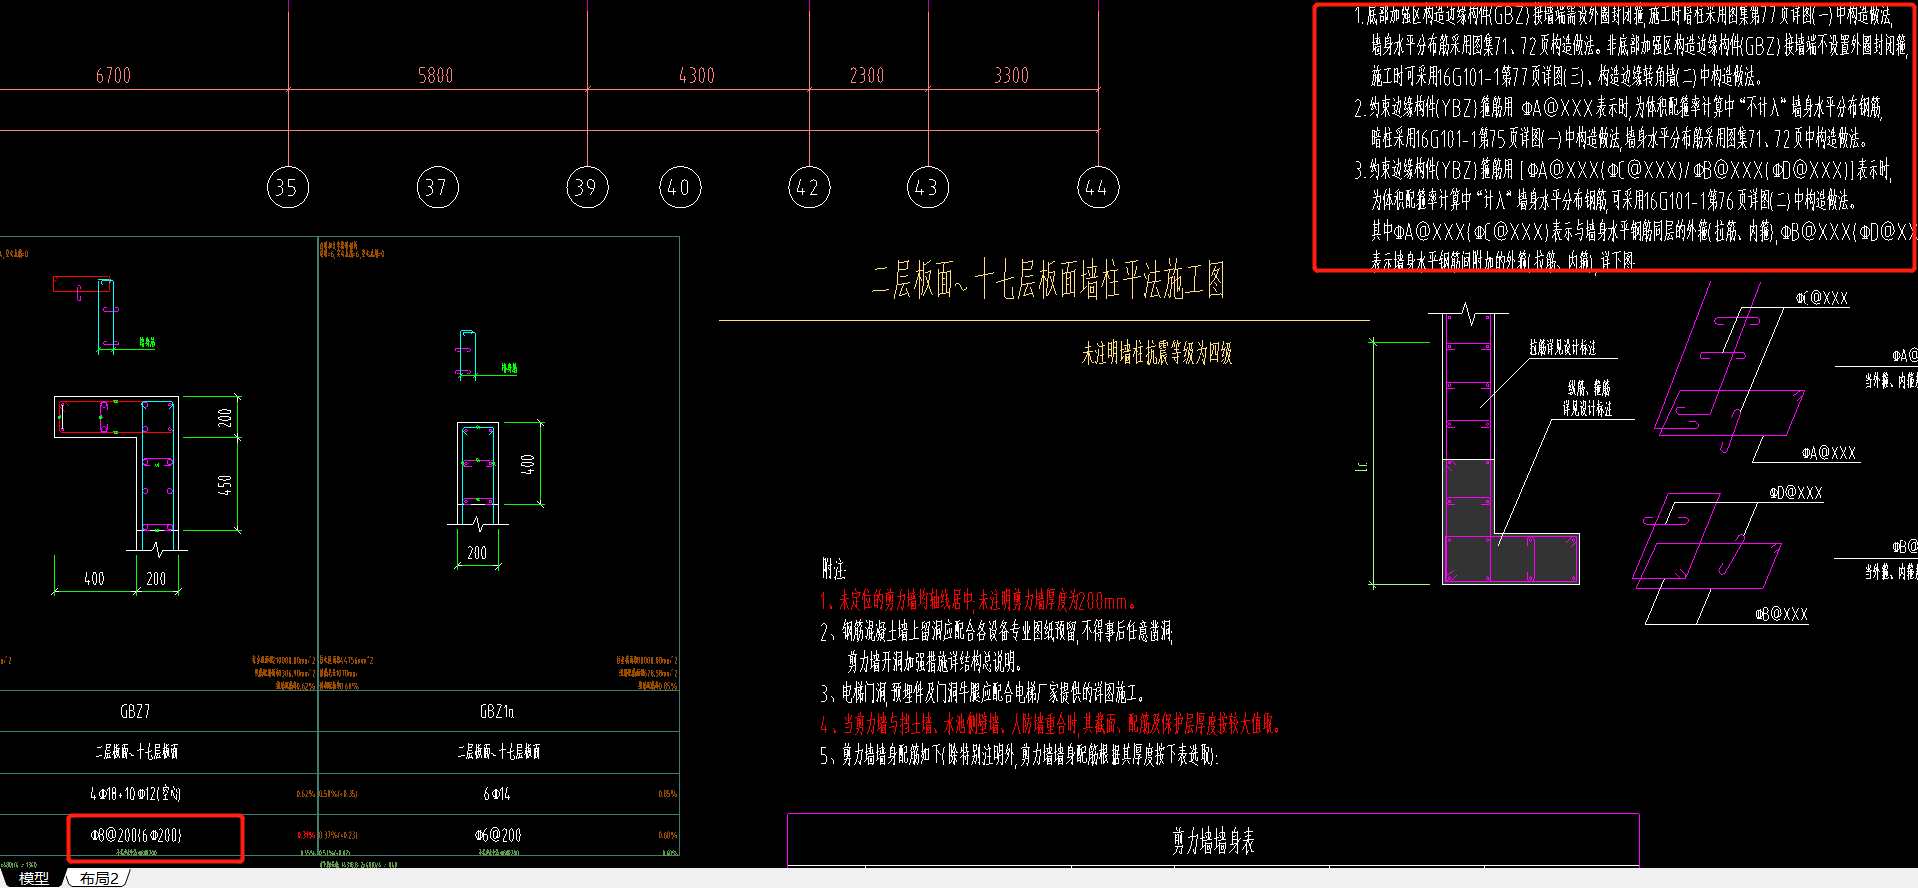Select the 附注 heading text
Viewport: 1918px width, 888px height.
[834, 569]
